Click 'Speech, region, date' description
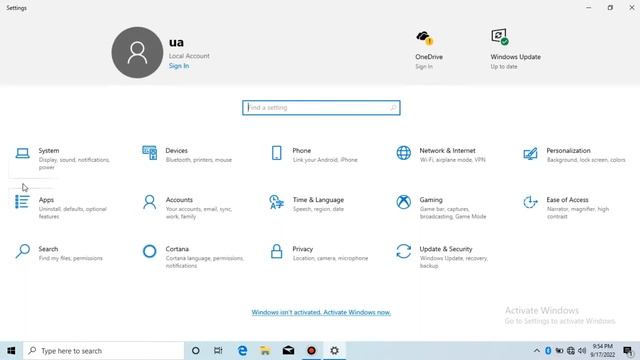Screen dimensions: 640x360 tap(318, 209)
